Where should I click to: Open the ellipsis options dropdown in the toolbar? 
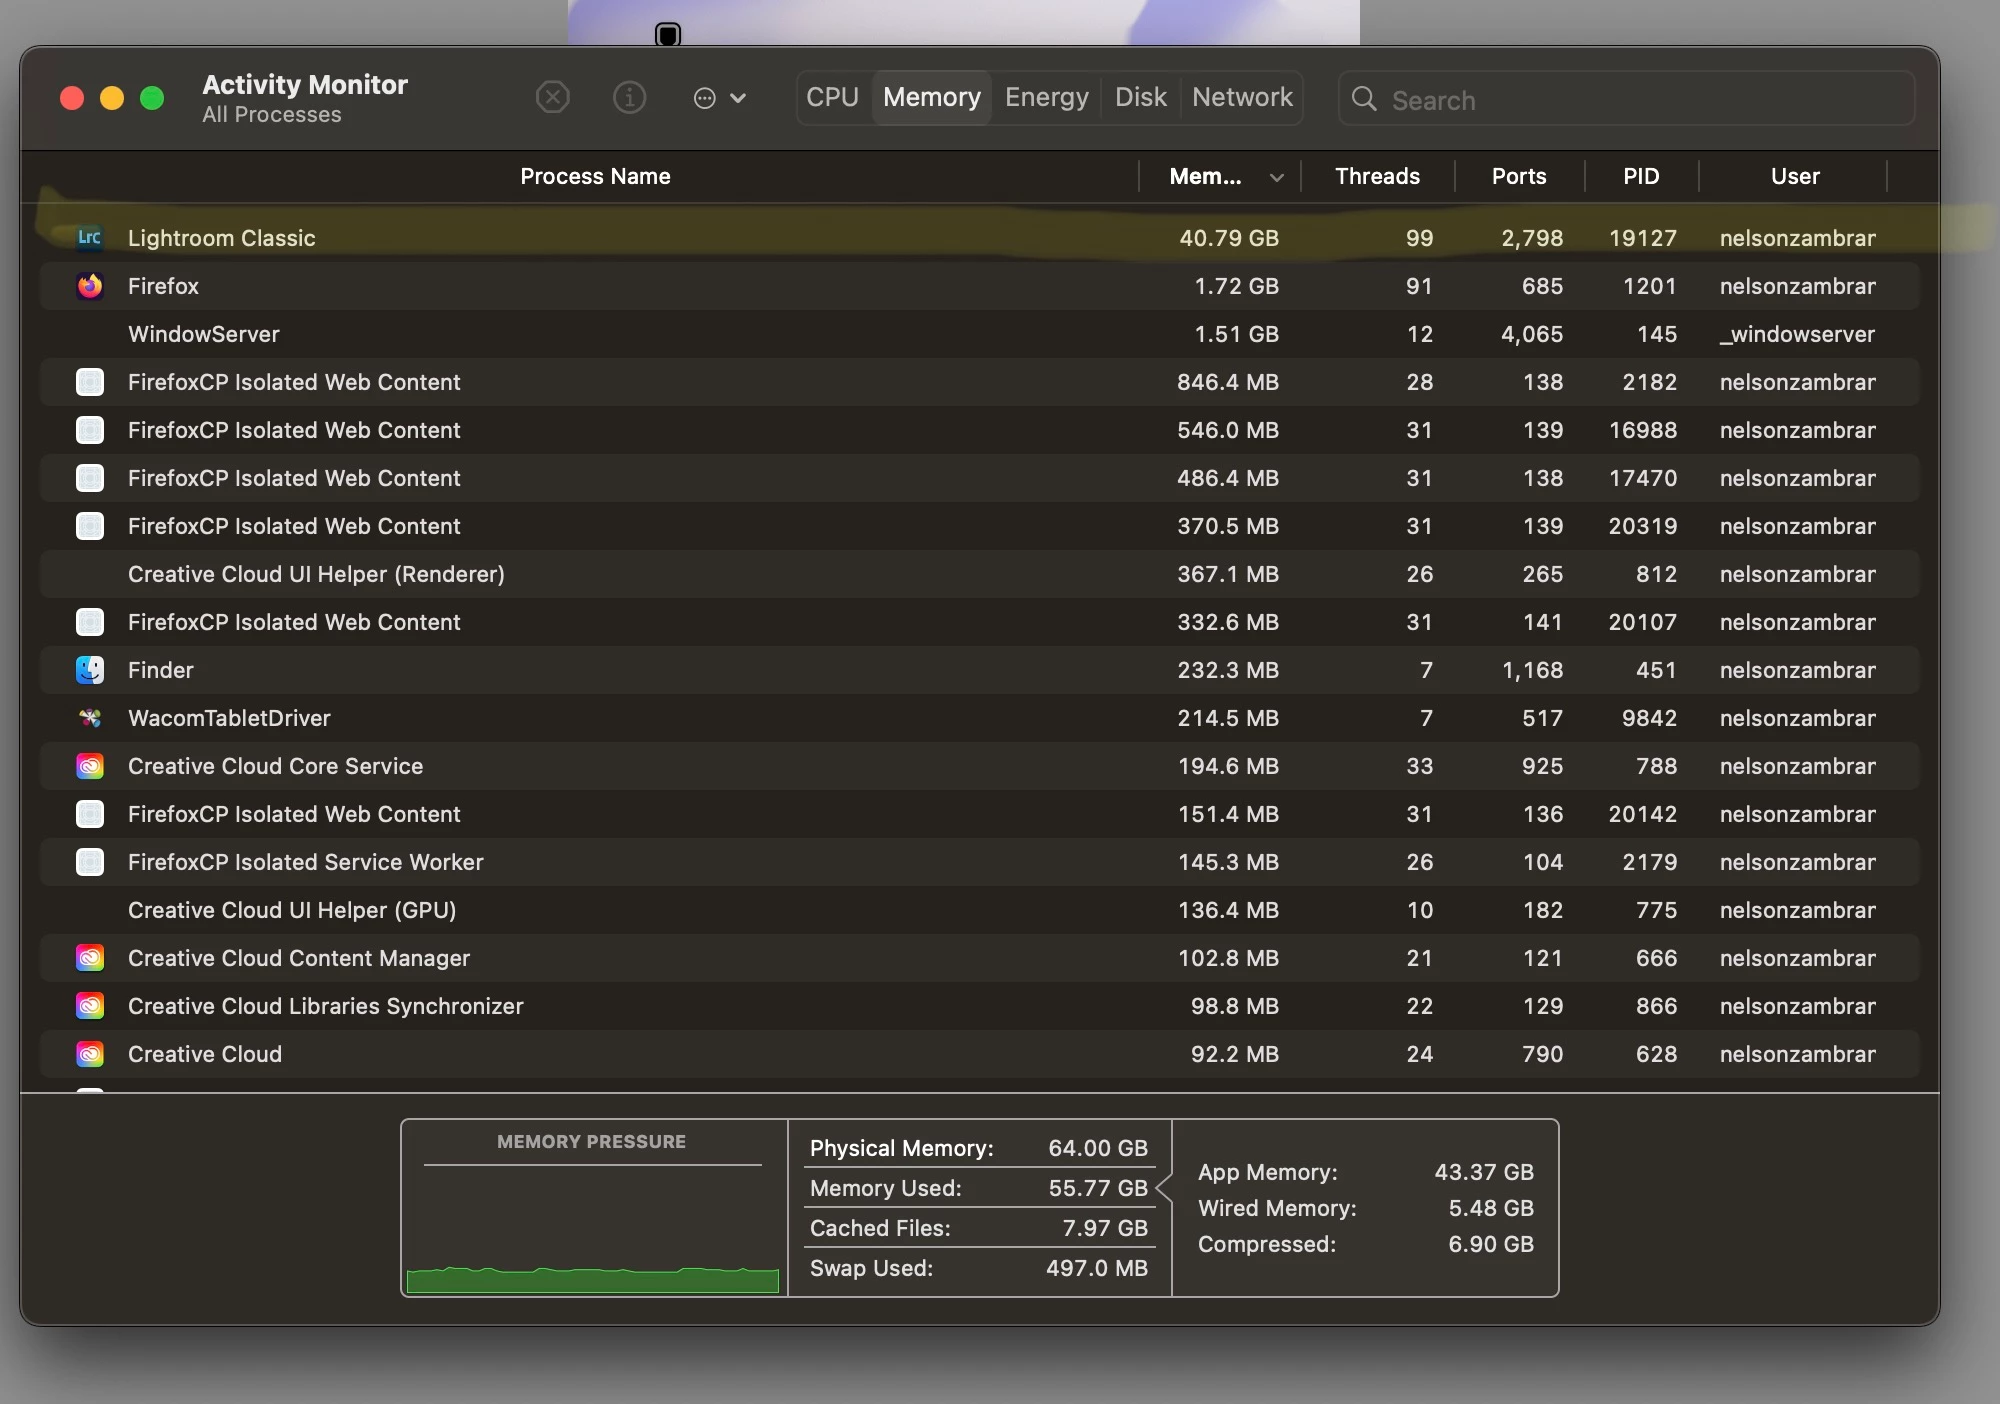pyautogui.click(x=719, y=98)
